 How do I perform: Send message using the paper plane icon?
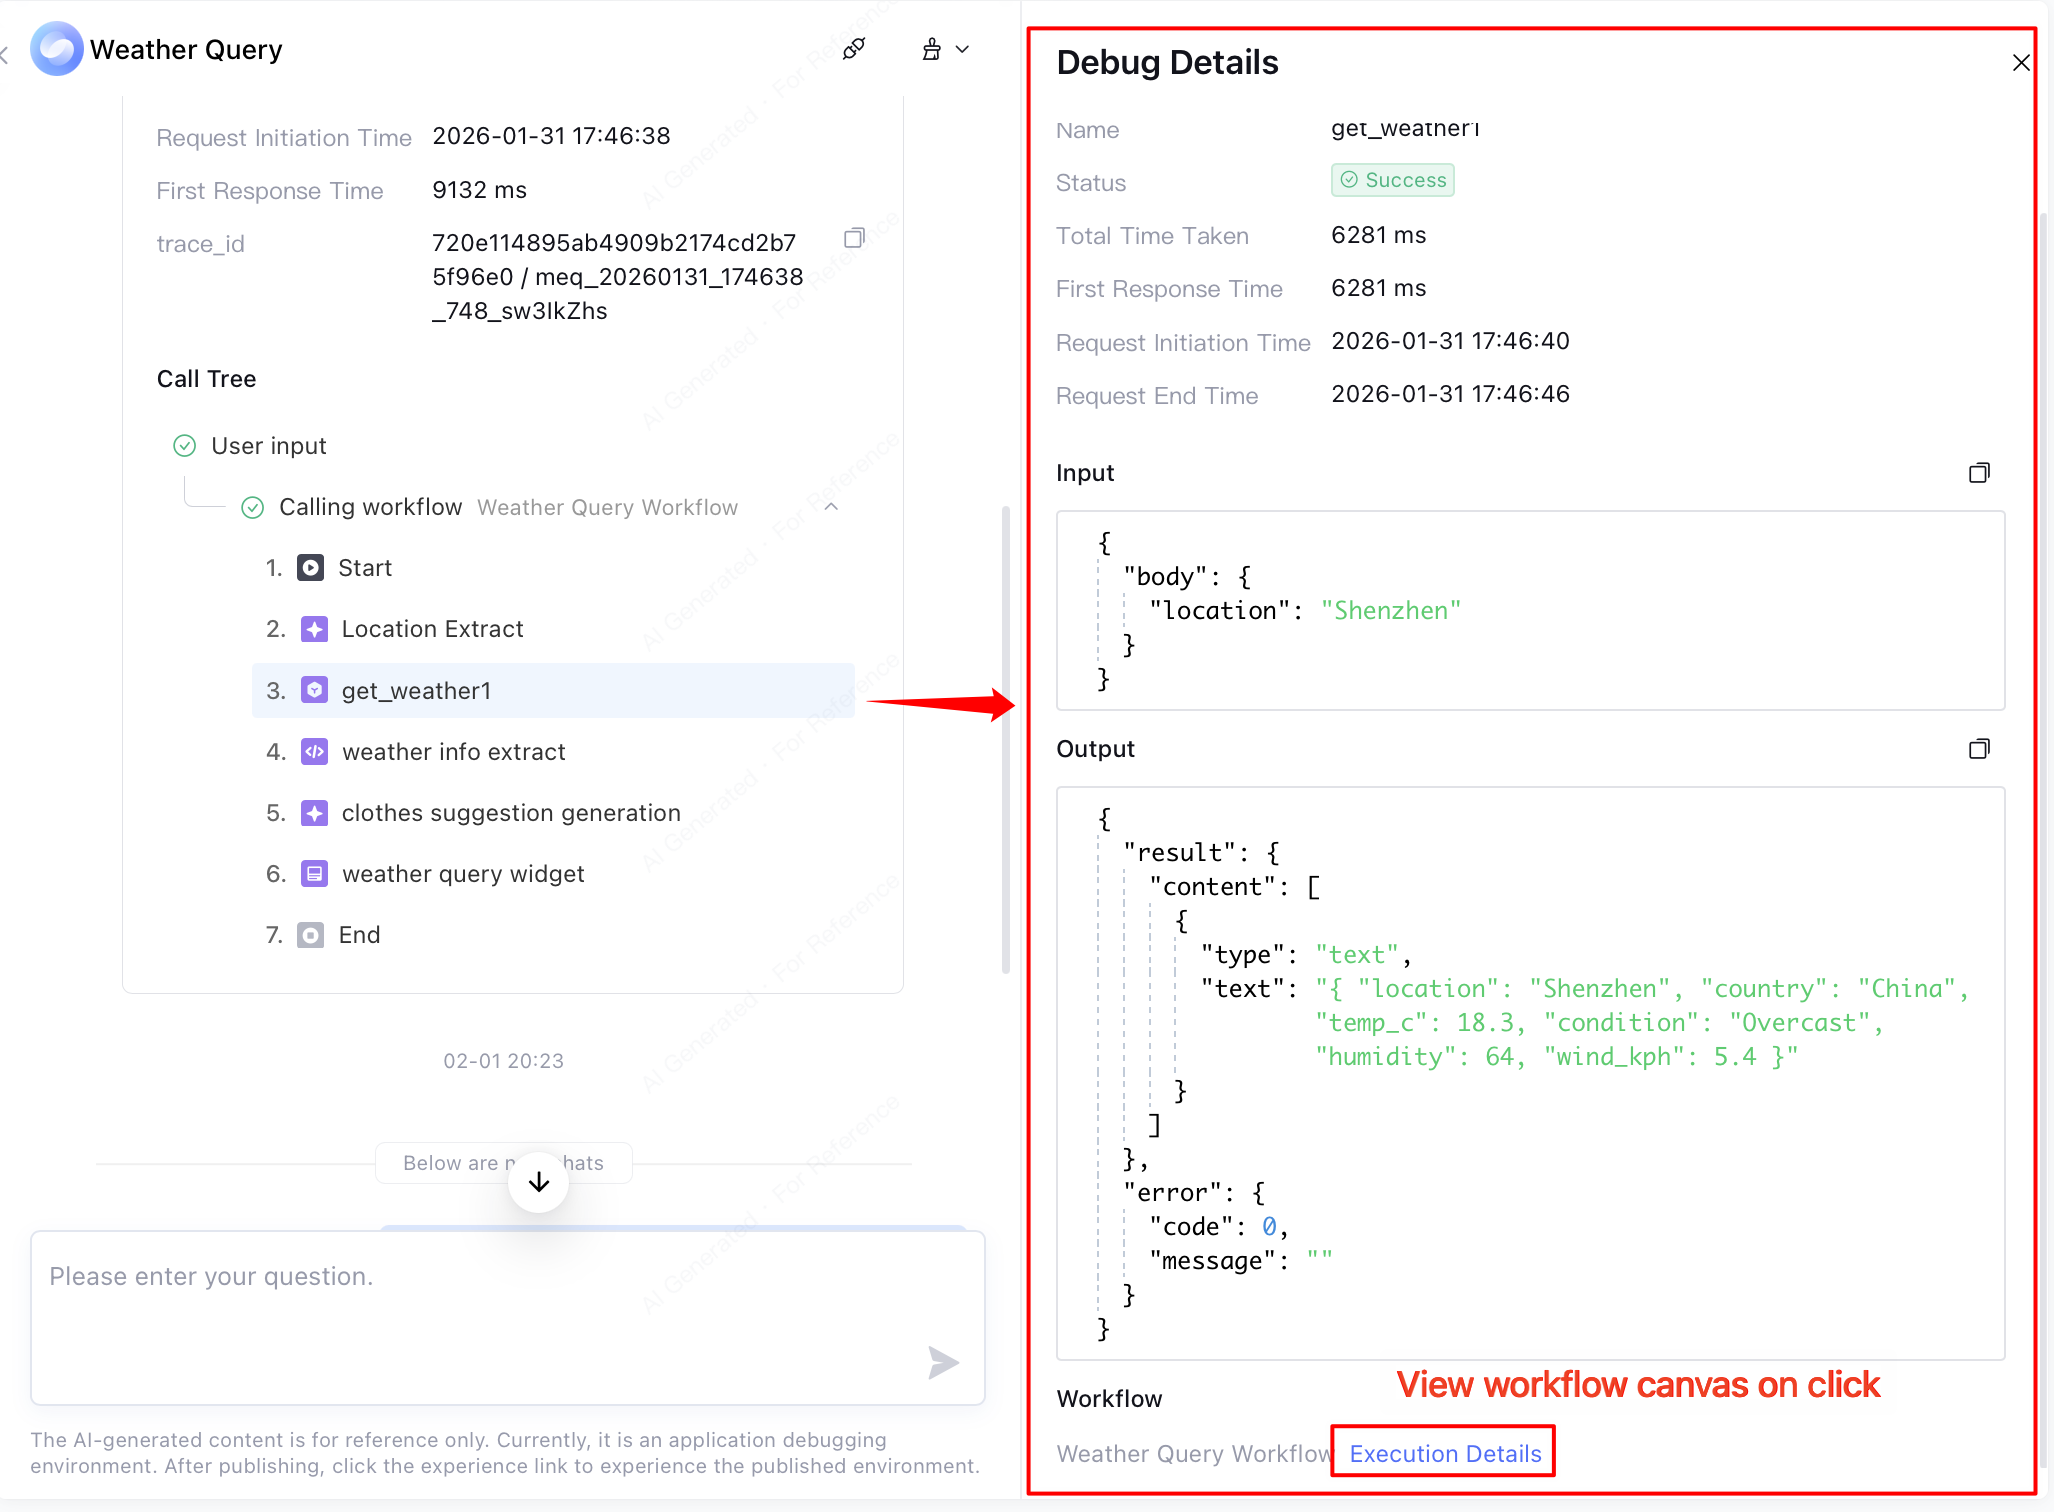click(x=943, y=1362)
